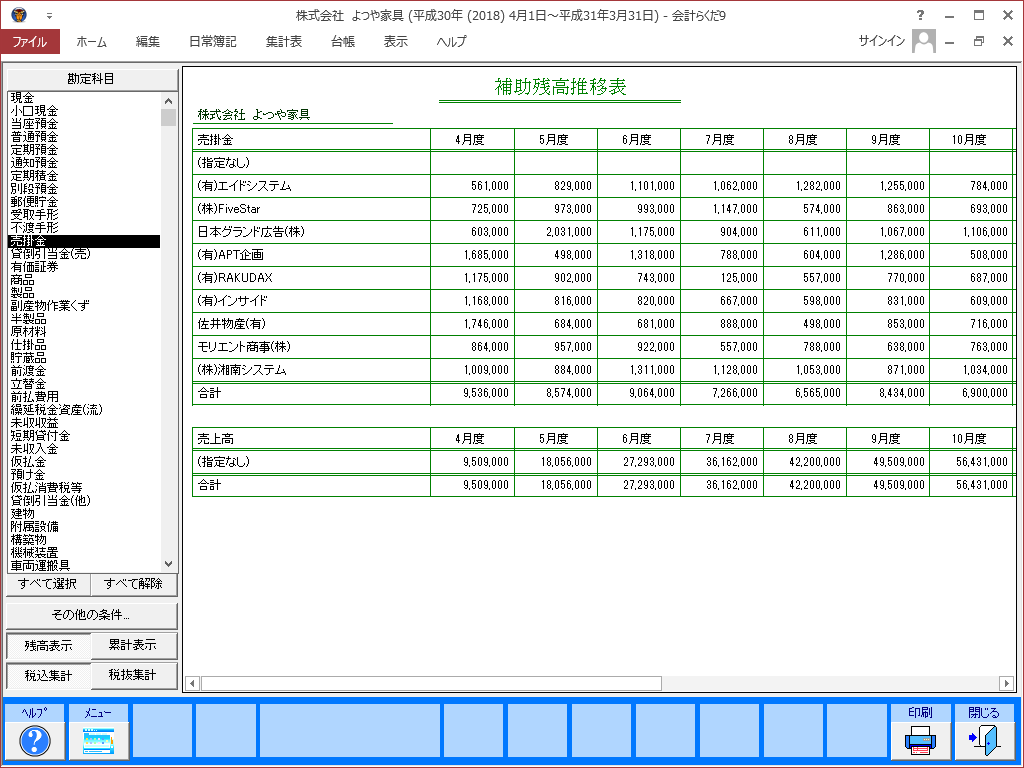This screenshot has height=768, width=1024.
Task: Click the 2,031,000 cell in 5月度
Action: pyautogui.click(x=569, y=232)
